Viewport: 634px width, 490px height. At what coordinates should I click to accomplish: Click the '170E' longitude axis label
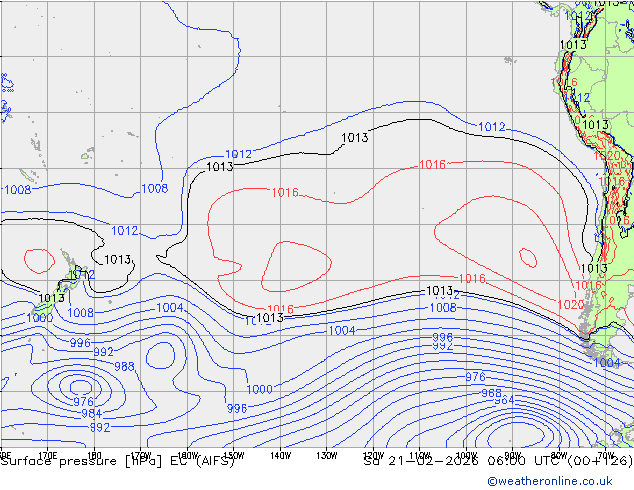click(x=47, y=456)
